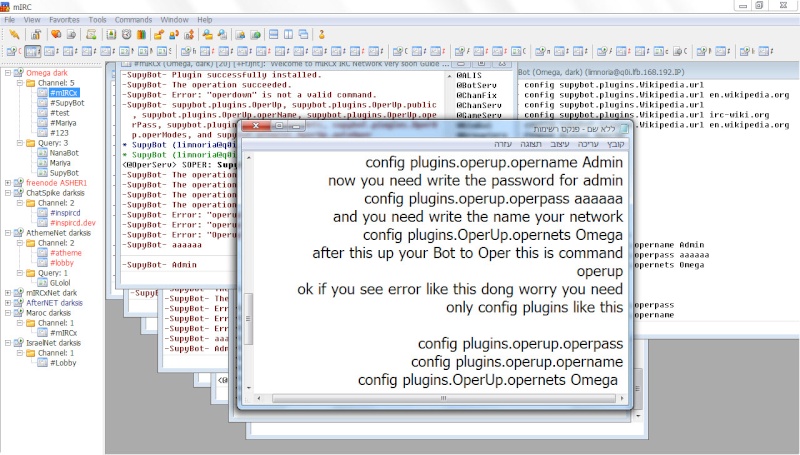Open the View menu
The height and width of the screenshot is (455, 800).
point(32,20)
